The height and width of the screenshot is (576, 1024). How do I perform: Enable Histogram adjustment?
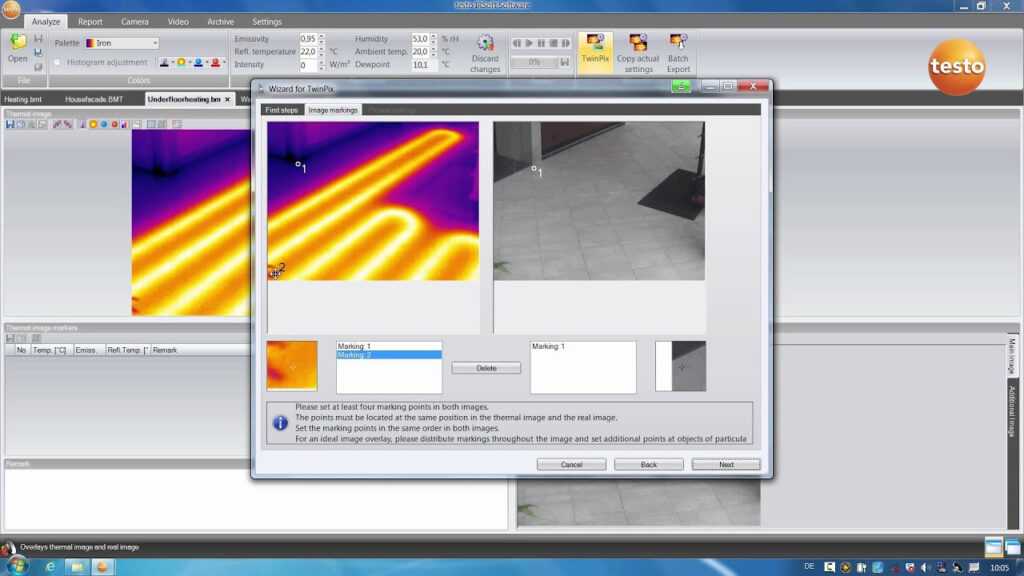(x=57, y=62)
